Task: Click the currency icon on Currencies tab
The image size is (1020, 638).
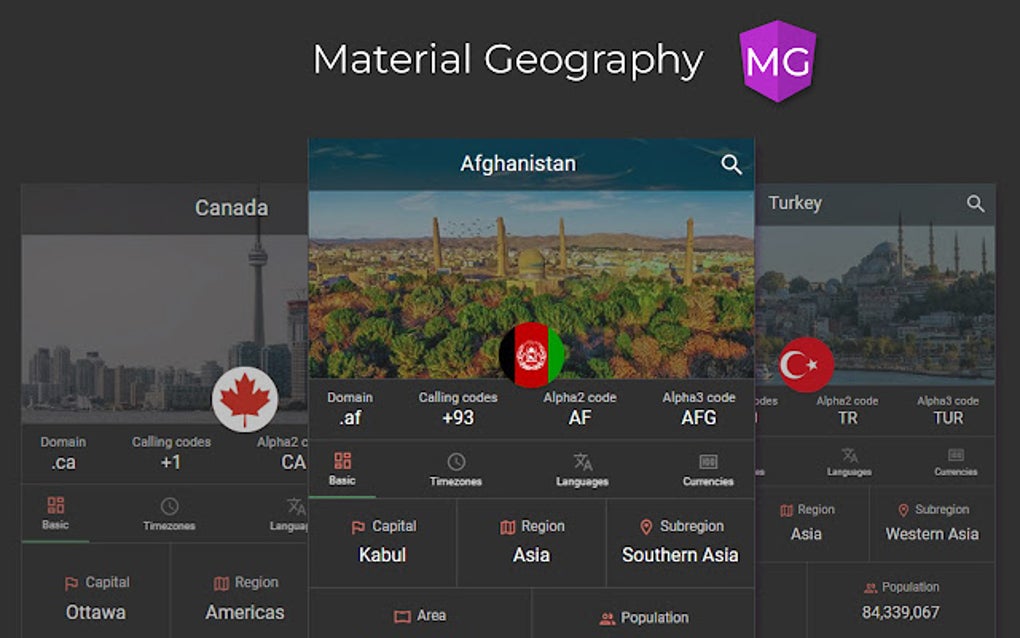Action: coord(708,463)
